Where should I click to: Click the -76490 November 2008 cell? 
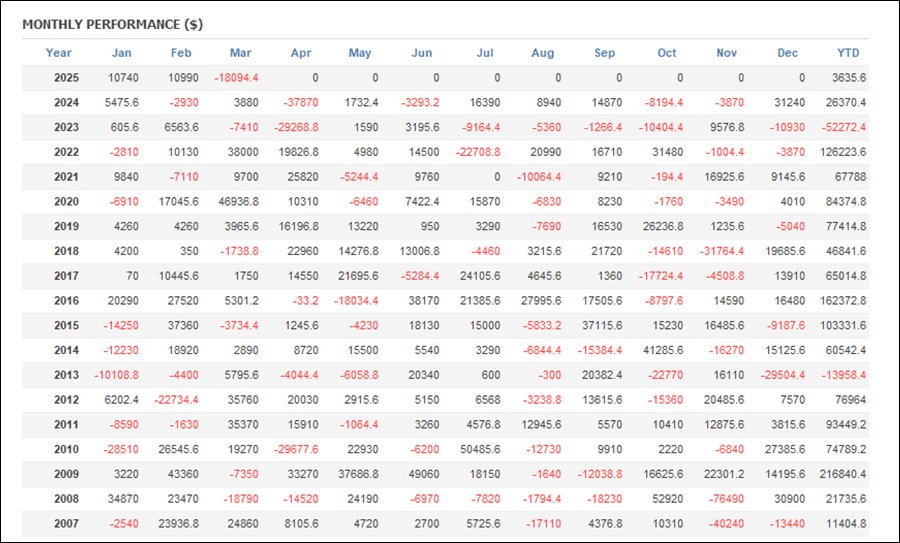[727, 499]
